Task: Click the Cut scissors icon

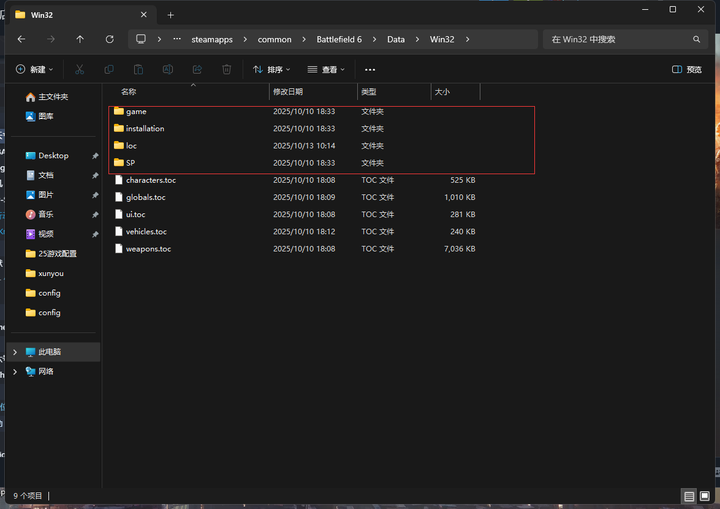Action: tap(80, 70)
